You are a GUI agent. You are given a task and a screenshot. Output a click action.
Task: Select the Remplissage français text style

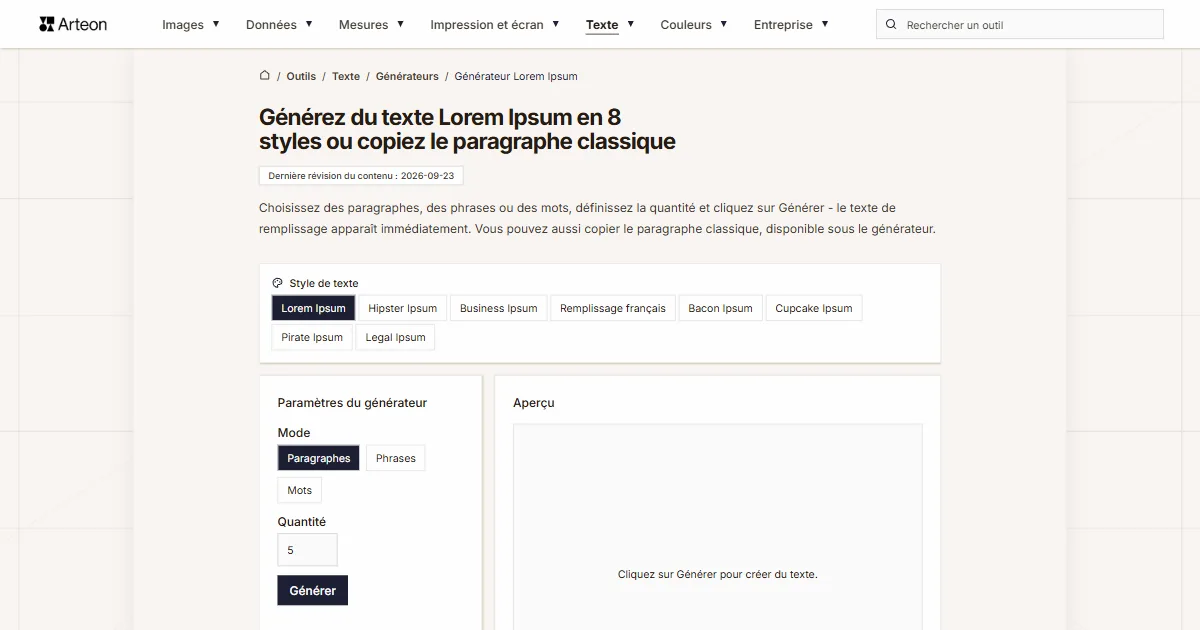pos(613,308)
